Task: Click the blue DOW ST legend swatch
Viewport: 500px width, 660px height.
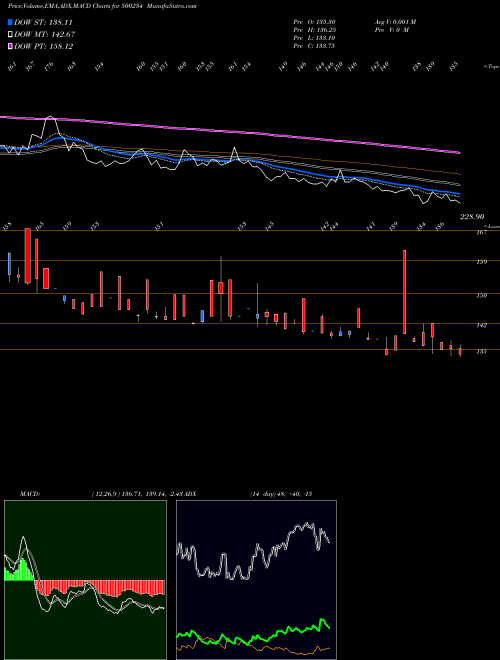Action: (x=10, y=22)
